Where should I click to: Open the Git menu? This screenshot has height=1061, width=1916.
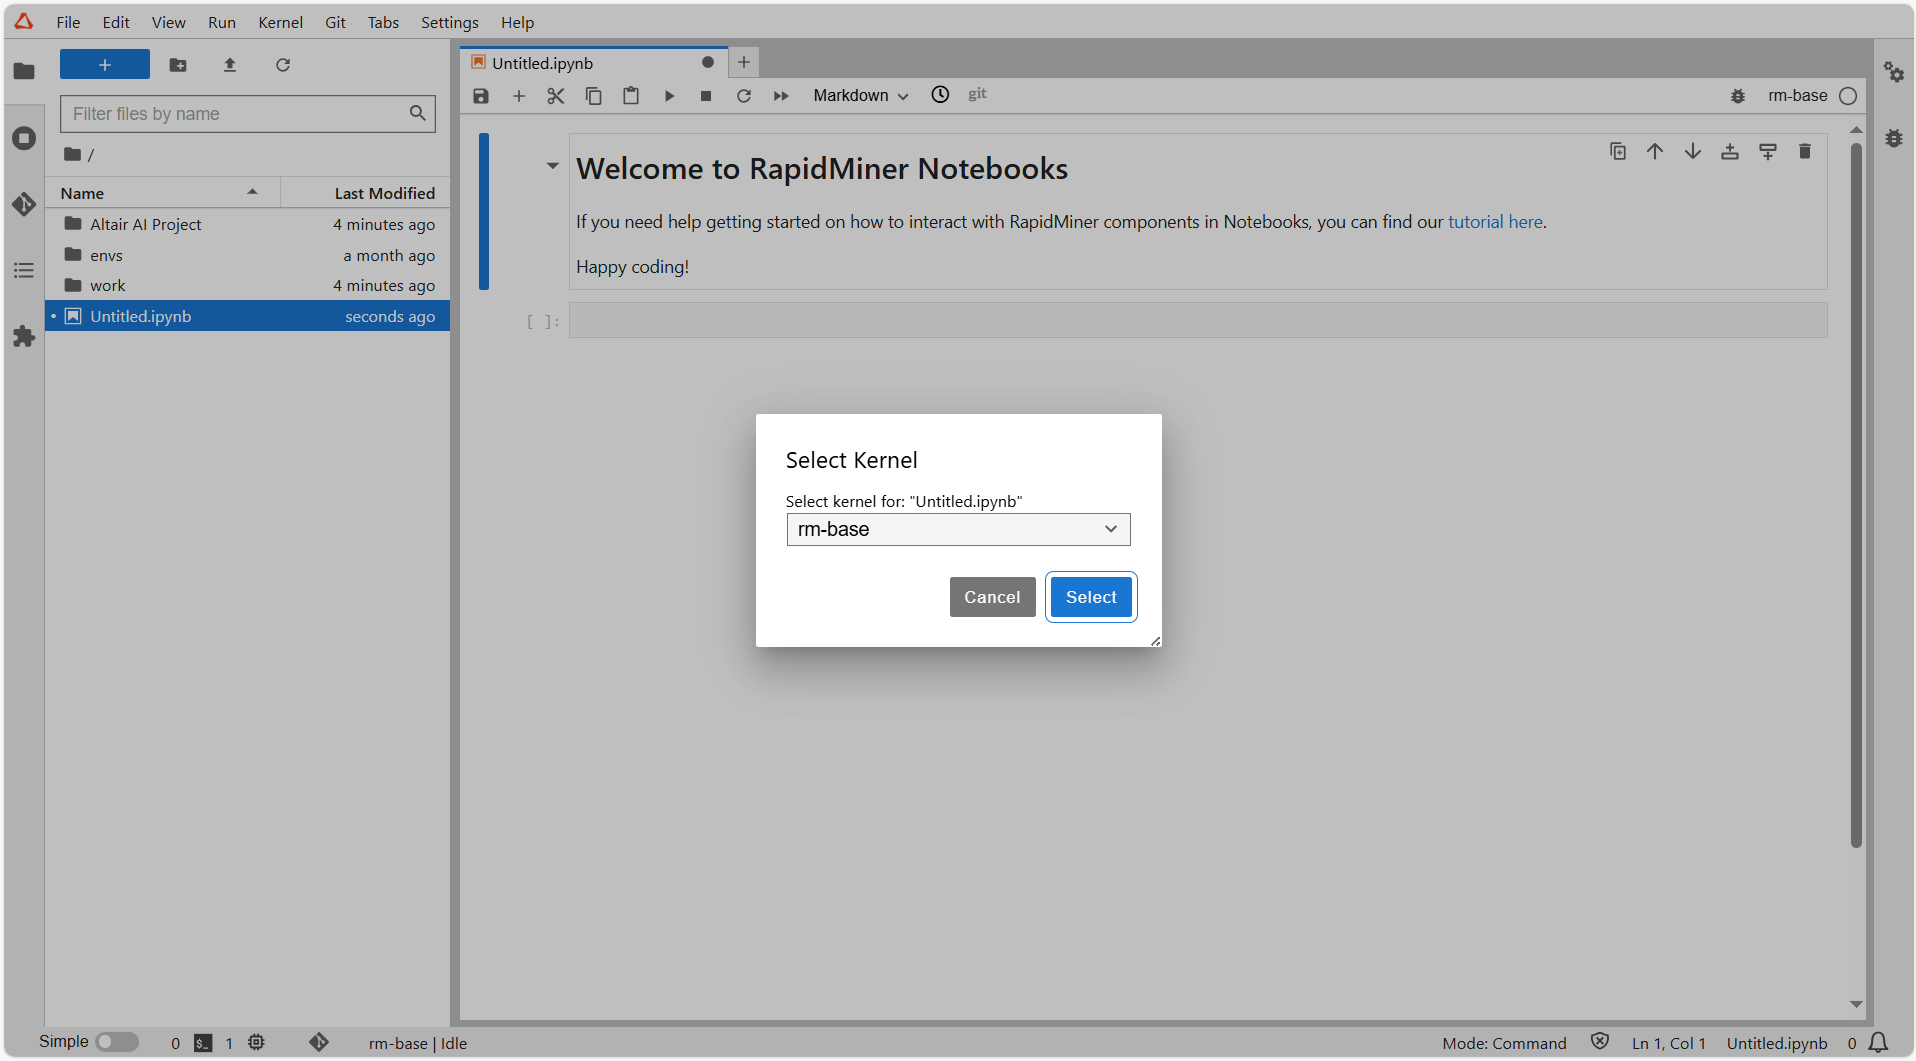335,22
